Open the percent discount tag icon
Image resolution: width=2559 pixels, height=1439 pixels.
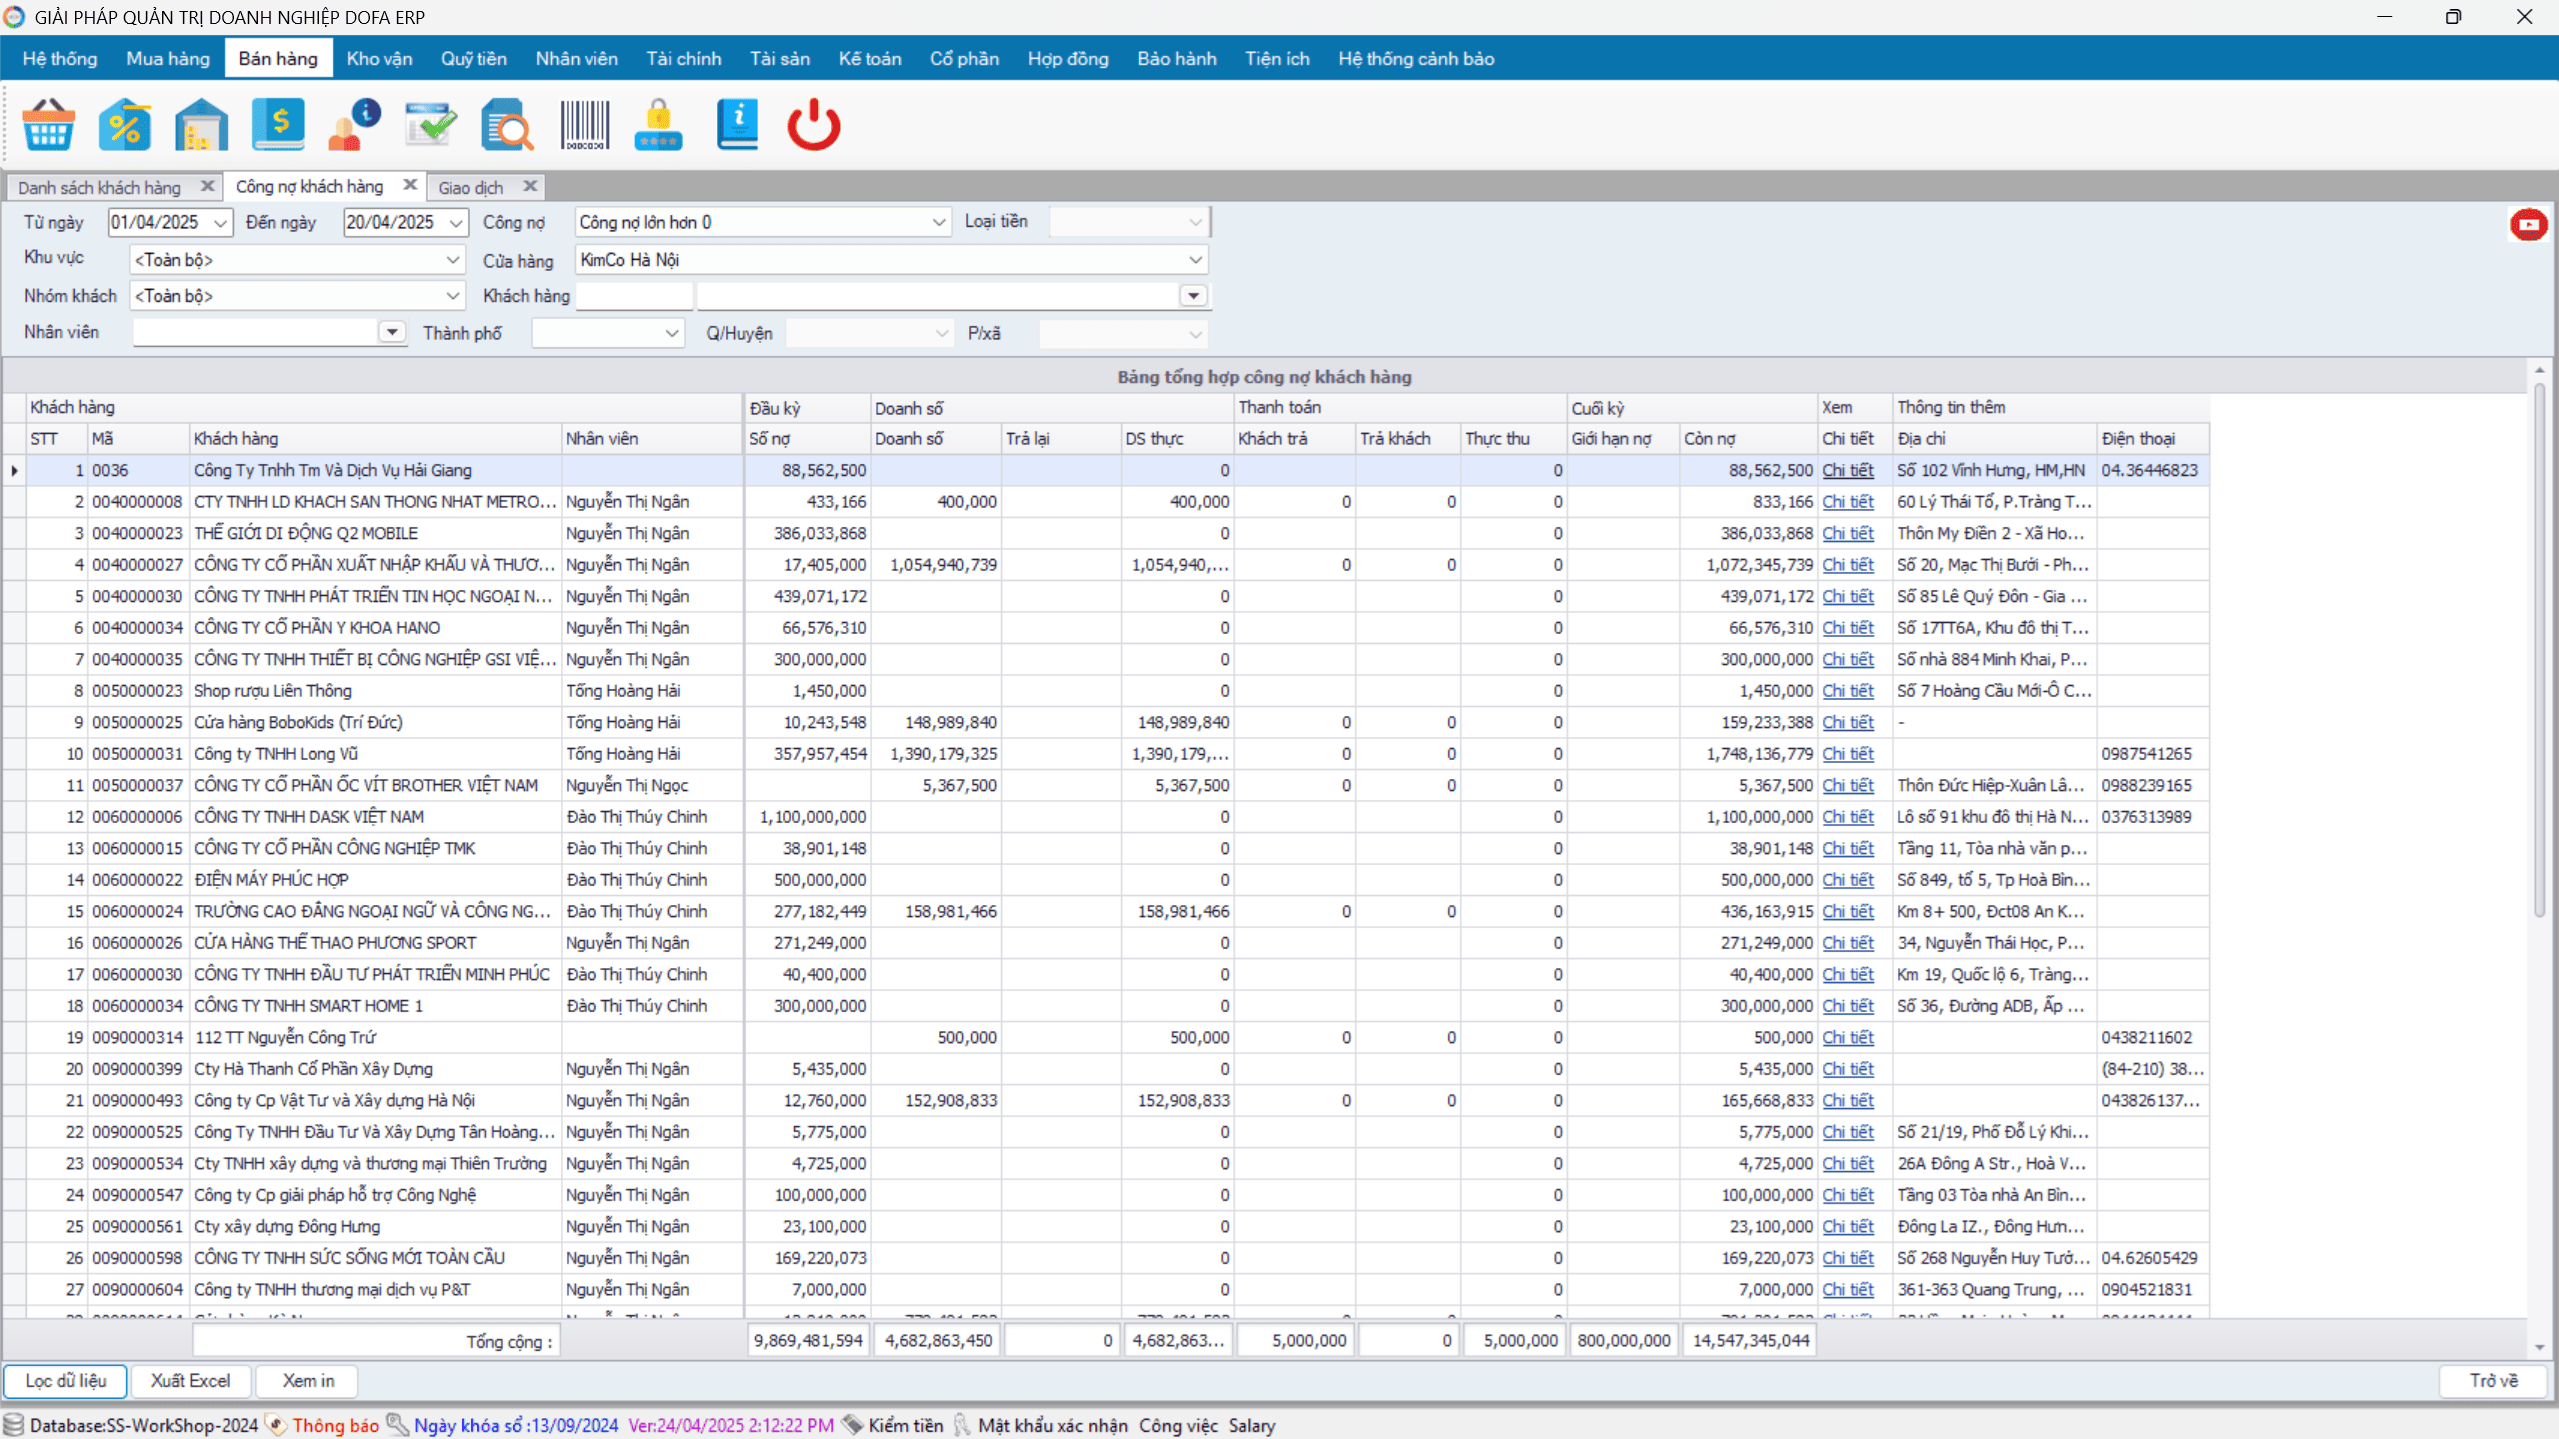[125, 125]
